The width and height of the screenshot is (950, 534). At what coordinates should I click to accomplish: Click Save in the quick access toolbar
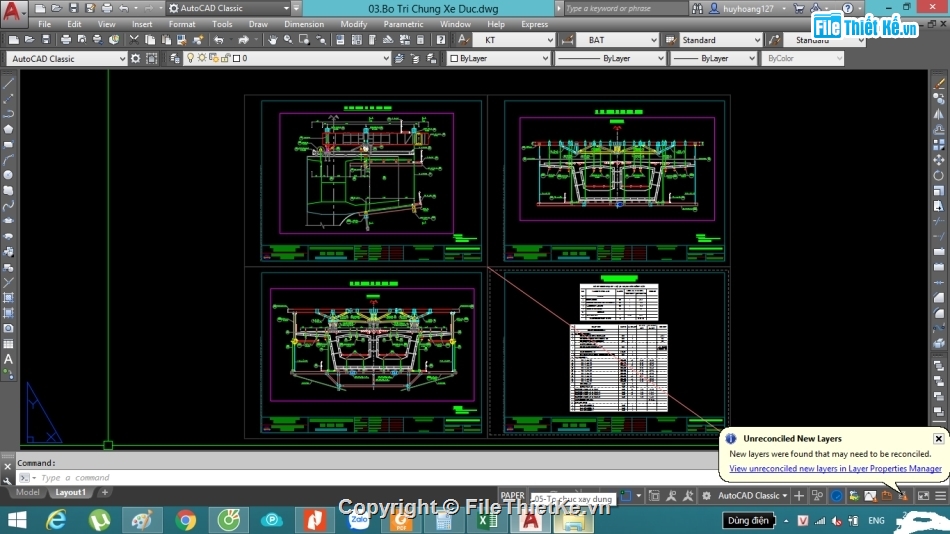point(73,8)
